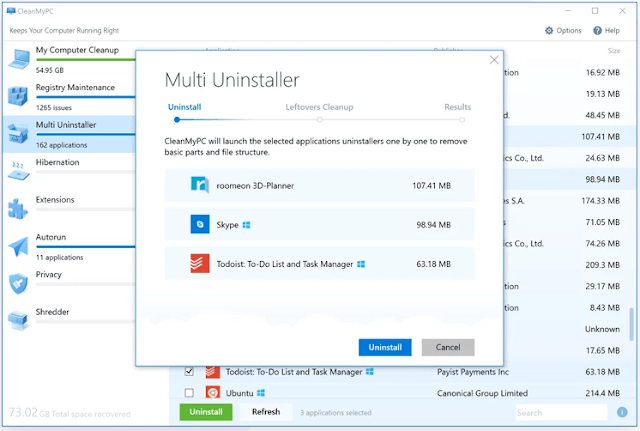The image size is (640, 431).
Task: Click the Shredder icon in sidebar
Action: coord(18,320)
